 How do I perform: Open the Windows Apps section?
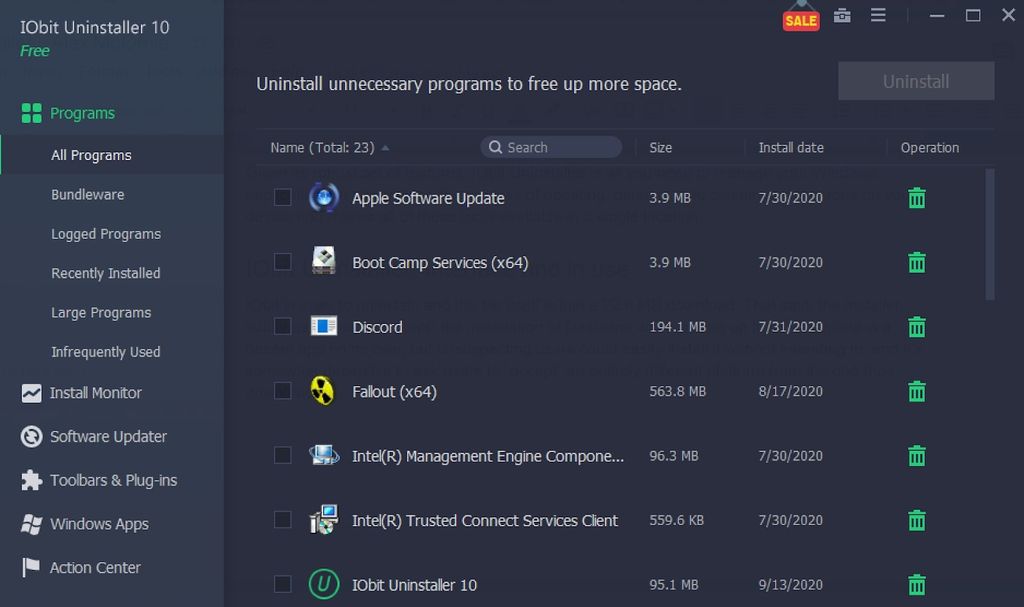click(98, 523)
